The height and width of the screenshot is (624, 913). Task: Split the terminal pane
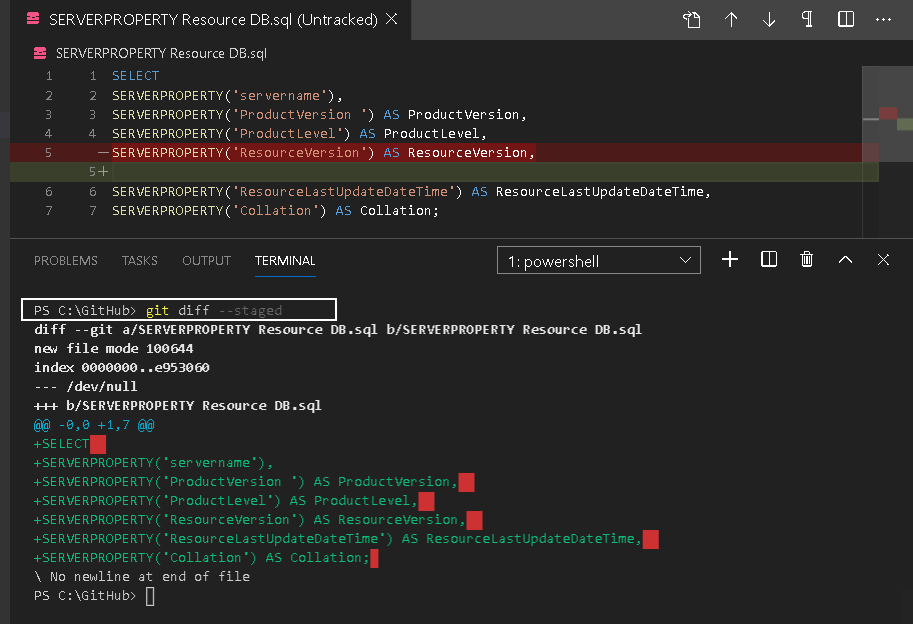(768, 259)
